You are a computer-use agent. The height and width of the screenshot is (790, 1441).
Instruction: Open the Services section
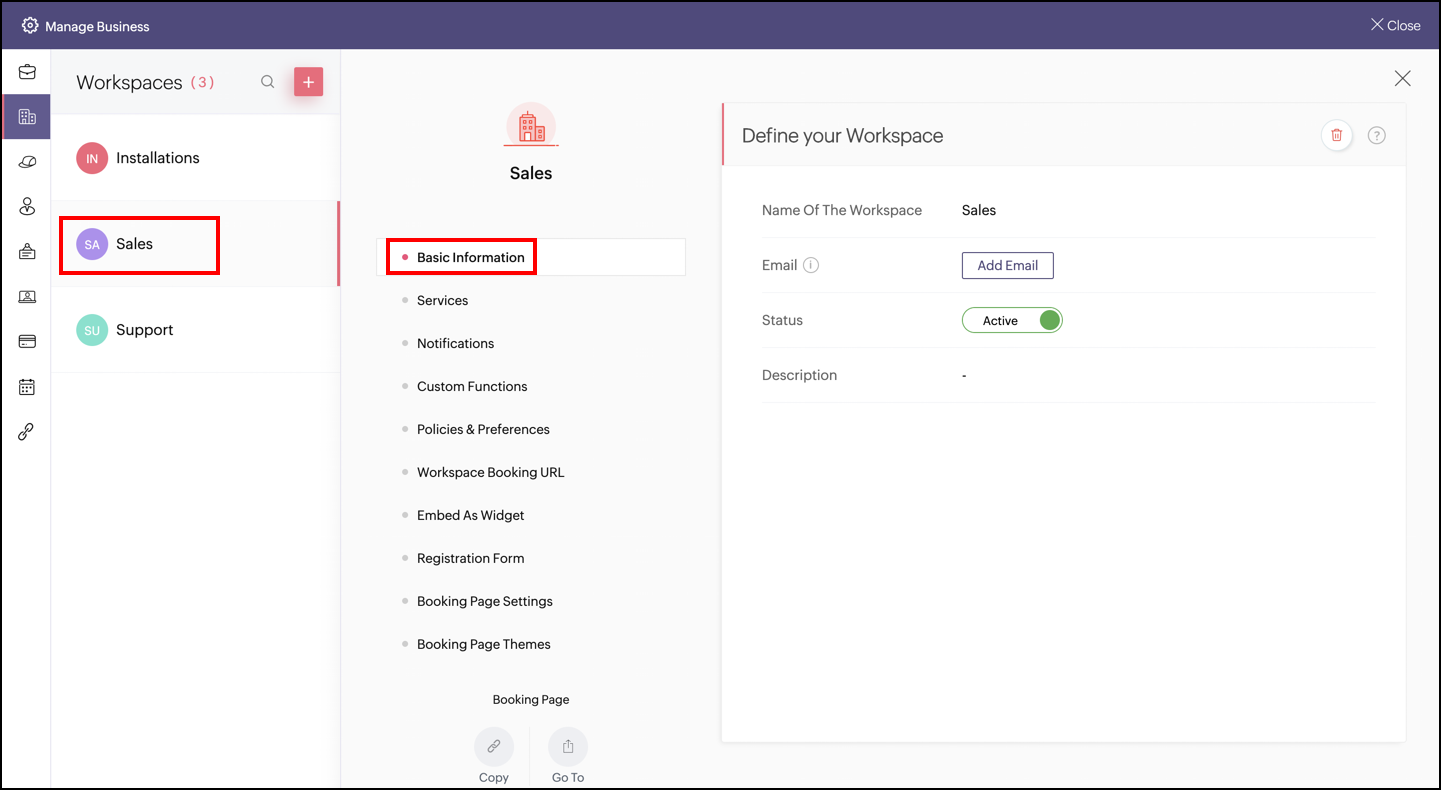point(442,300)
